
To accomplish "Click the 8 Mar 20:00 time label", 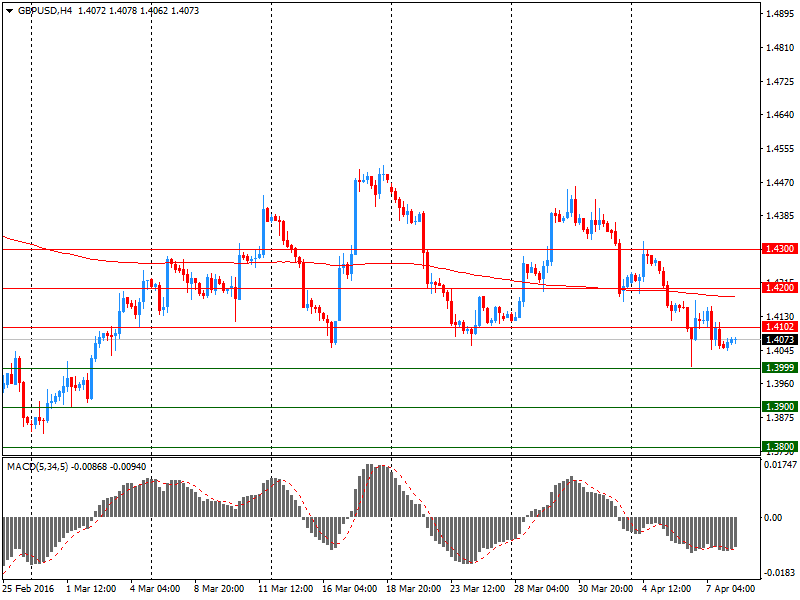I will coord(219,588).
